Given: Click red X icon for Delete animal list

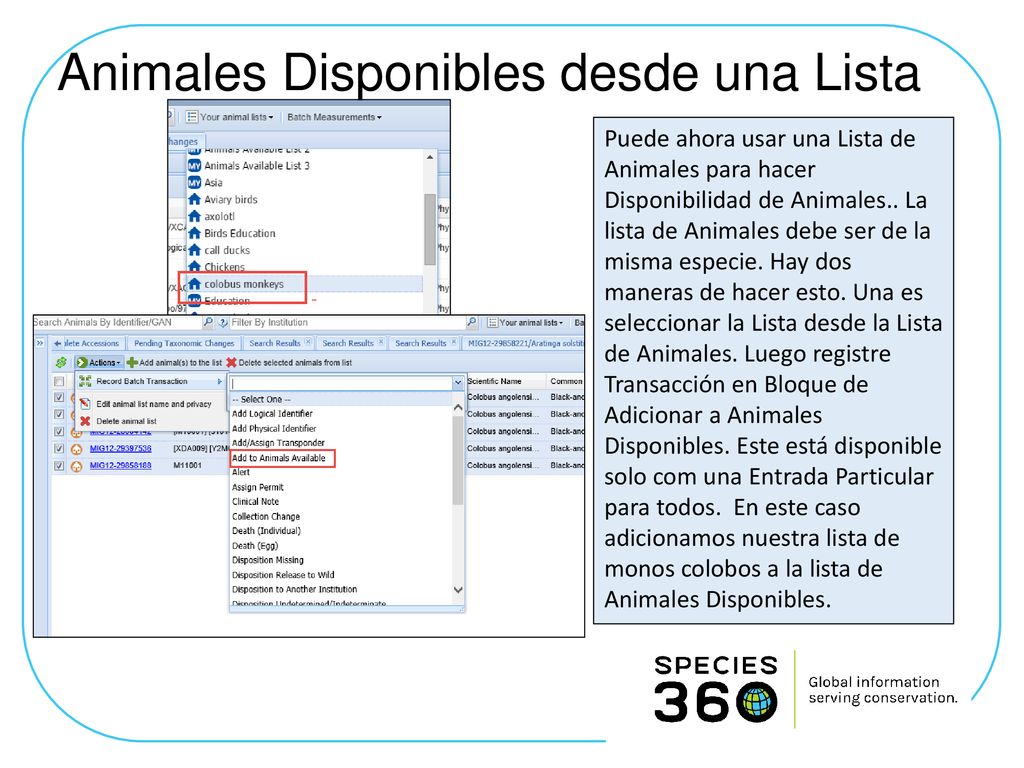Looking at the screenshot, I should pos(85,421).
